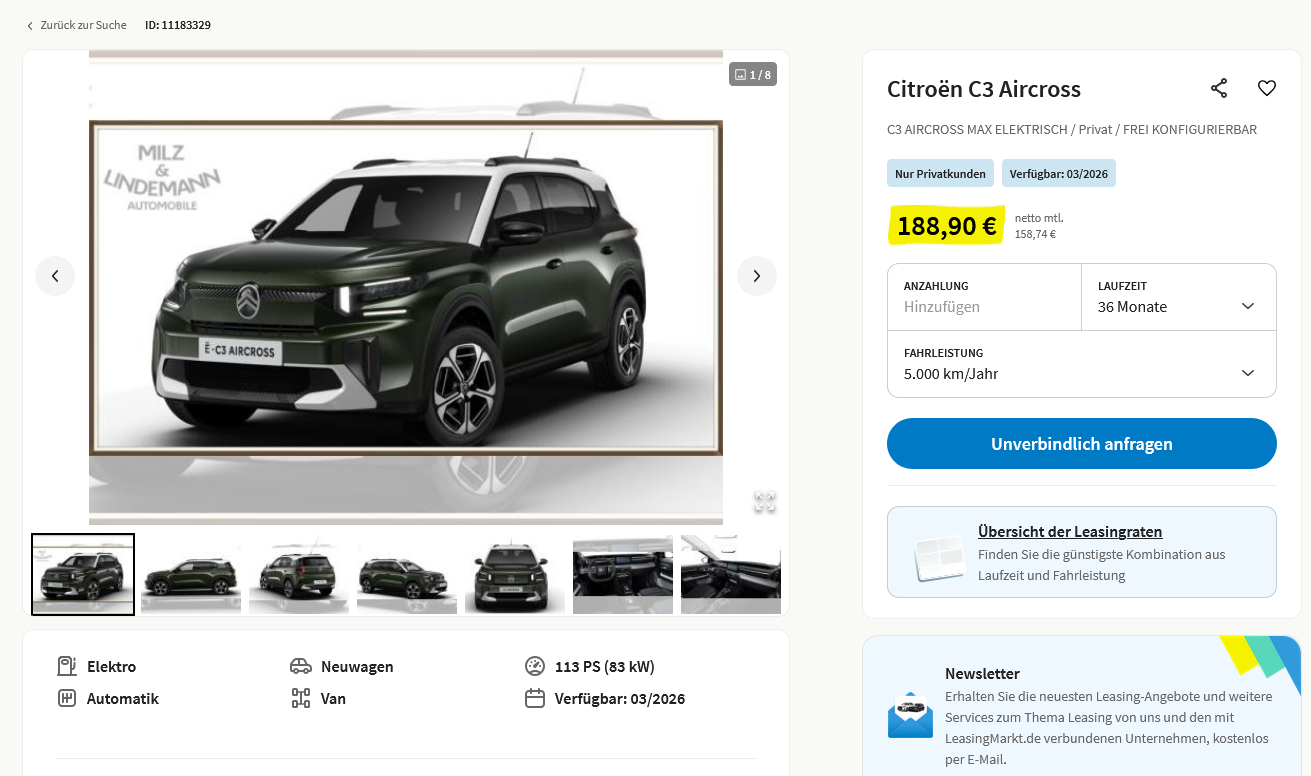Click the Anzahlung Hinzufügen input field
The width and height of the screenshot is (1311, 776).
(984, 307)
